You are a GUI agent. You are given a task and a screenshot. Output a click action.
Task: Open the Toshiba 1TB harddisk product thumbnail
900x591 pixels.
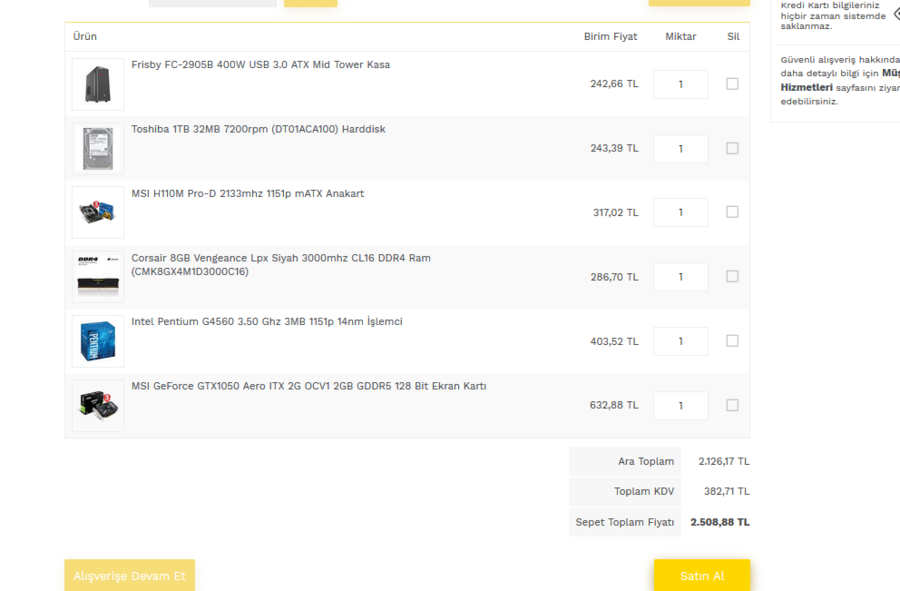coord(98,149)
